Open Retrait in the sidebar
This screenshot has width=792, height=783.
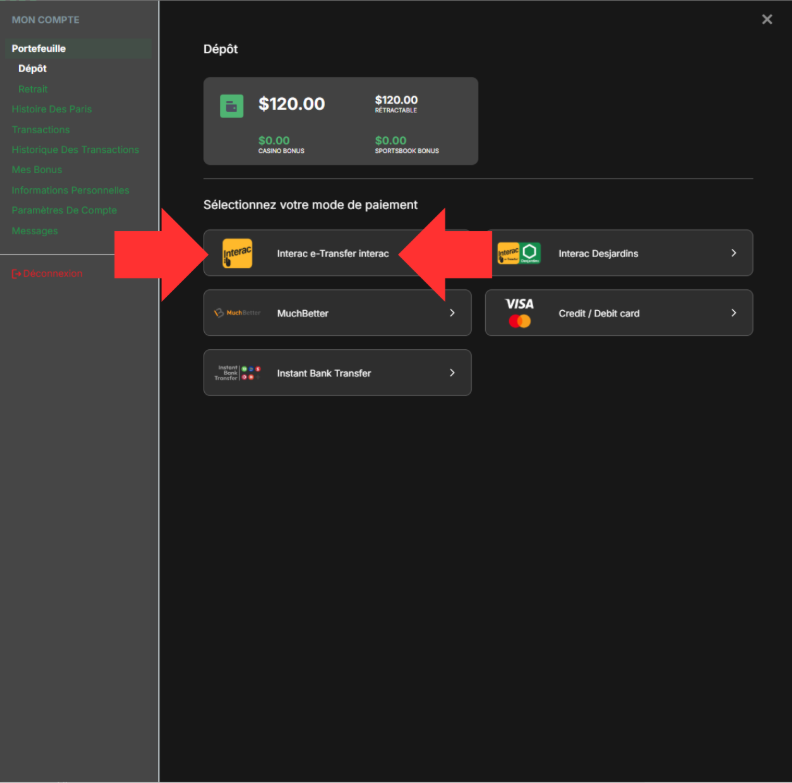[x=33, y=89]
